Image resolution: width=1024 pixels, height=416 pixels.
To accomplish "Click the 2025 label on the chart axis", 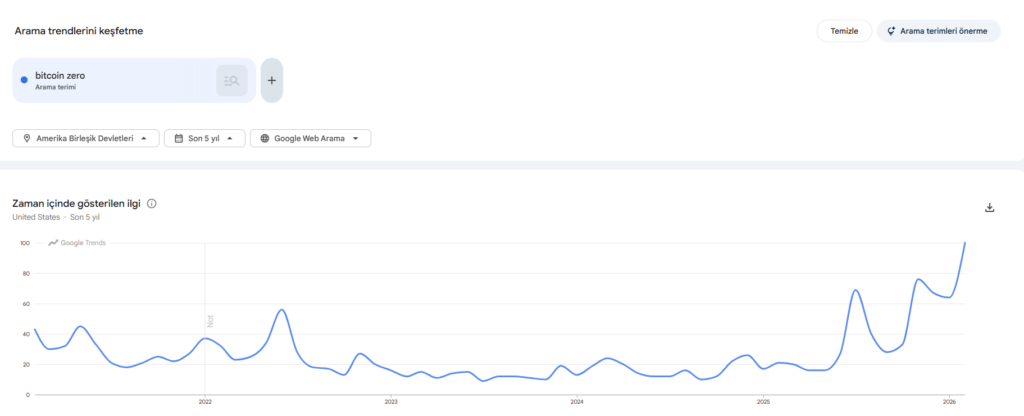I will click(763, 401).
